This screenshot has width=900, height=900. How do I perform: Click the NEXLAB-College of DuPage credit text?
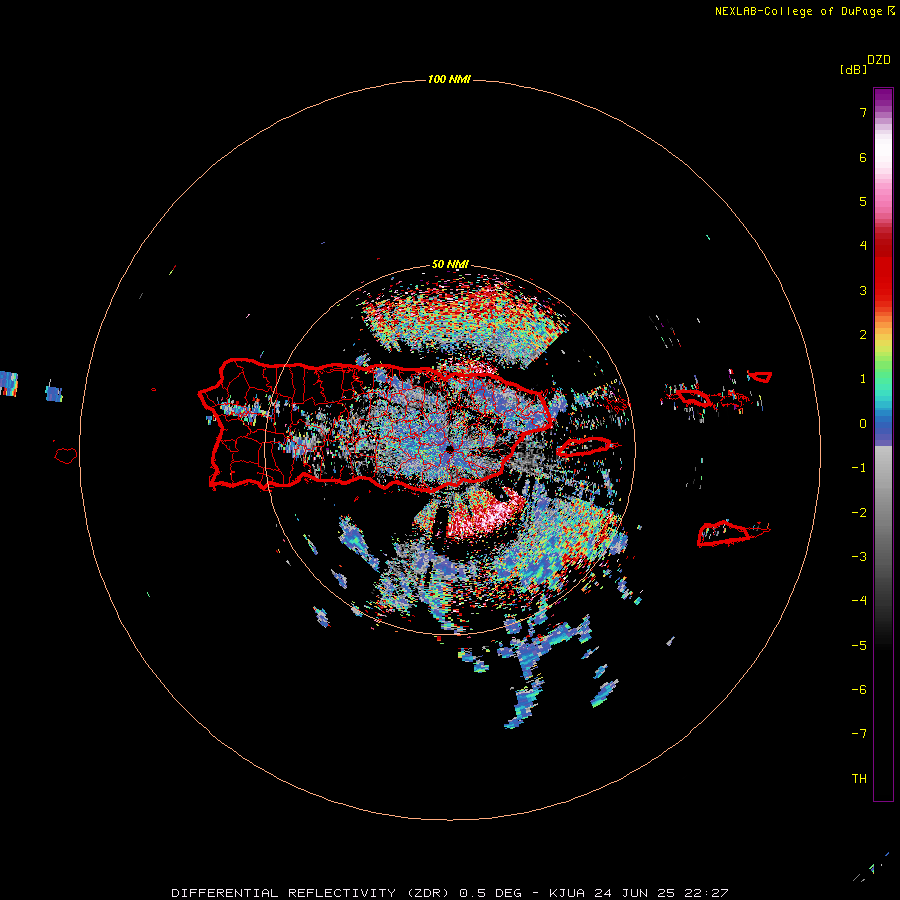(804, 11)
